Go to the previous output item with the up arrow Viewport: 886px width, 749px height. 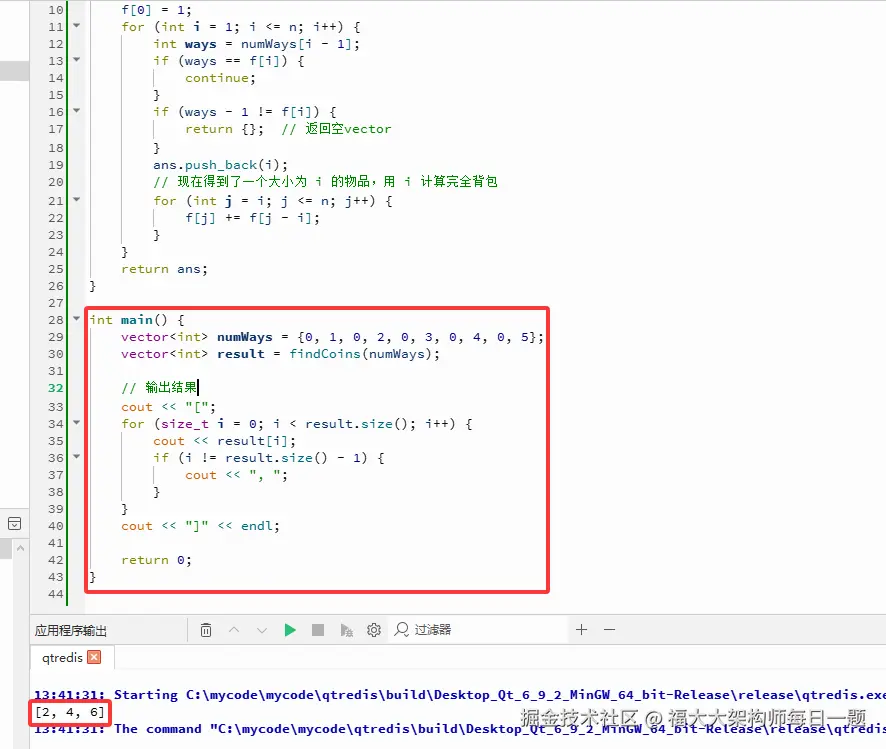(234, 630)
